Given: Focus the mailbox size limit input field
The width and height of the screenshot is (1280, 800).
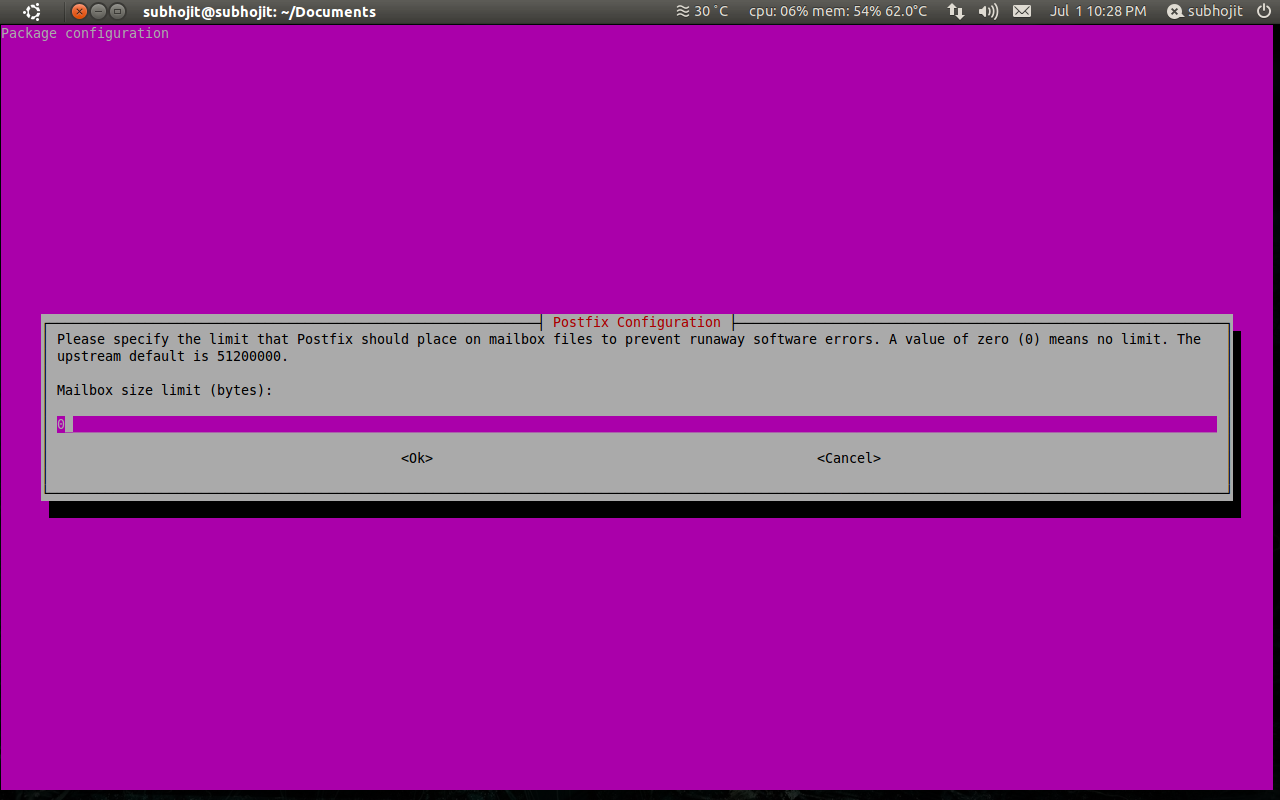Looking at the screenshot, I should 636,424.
